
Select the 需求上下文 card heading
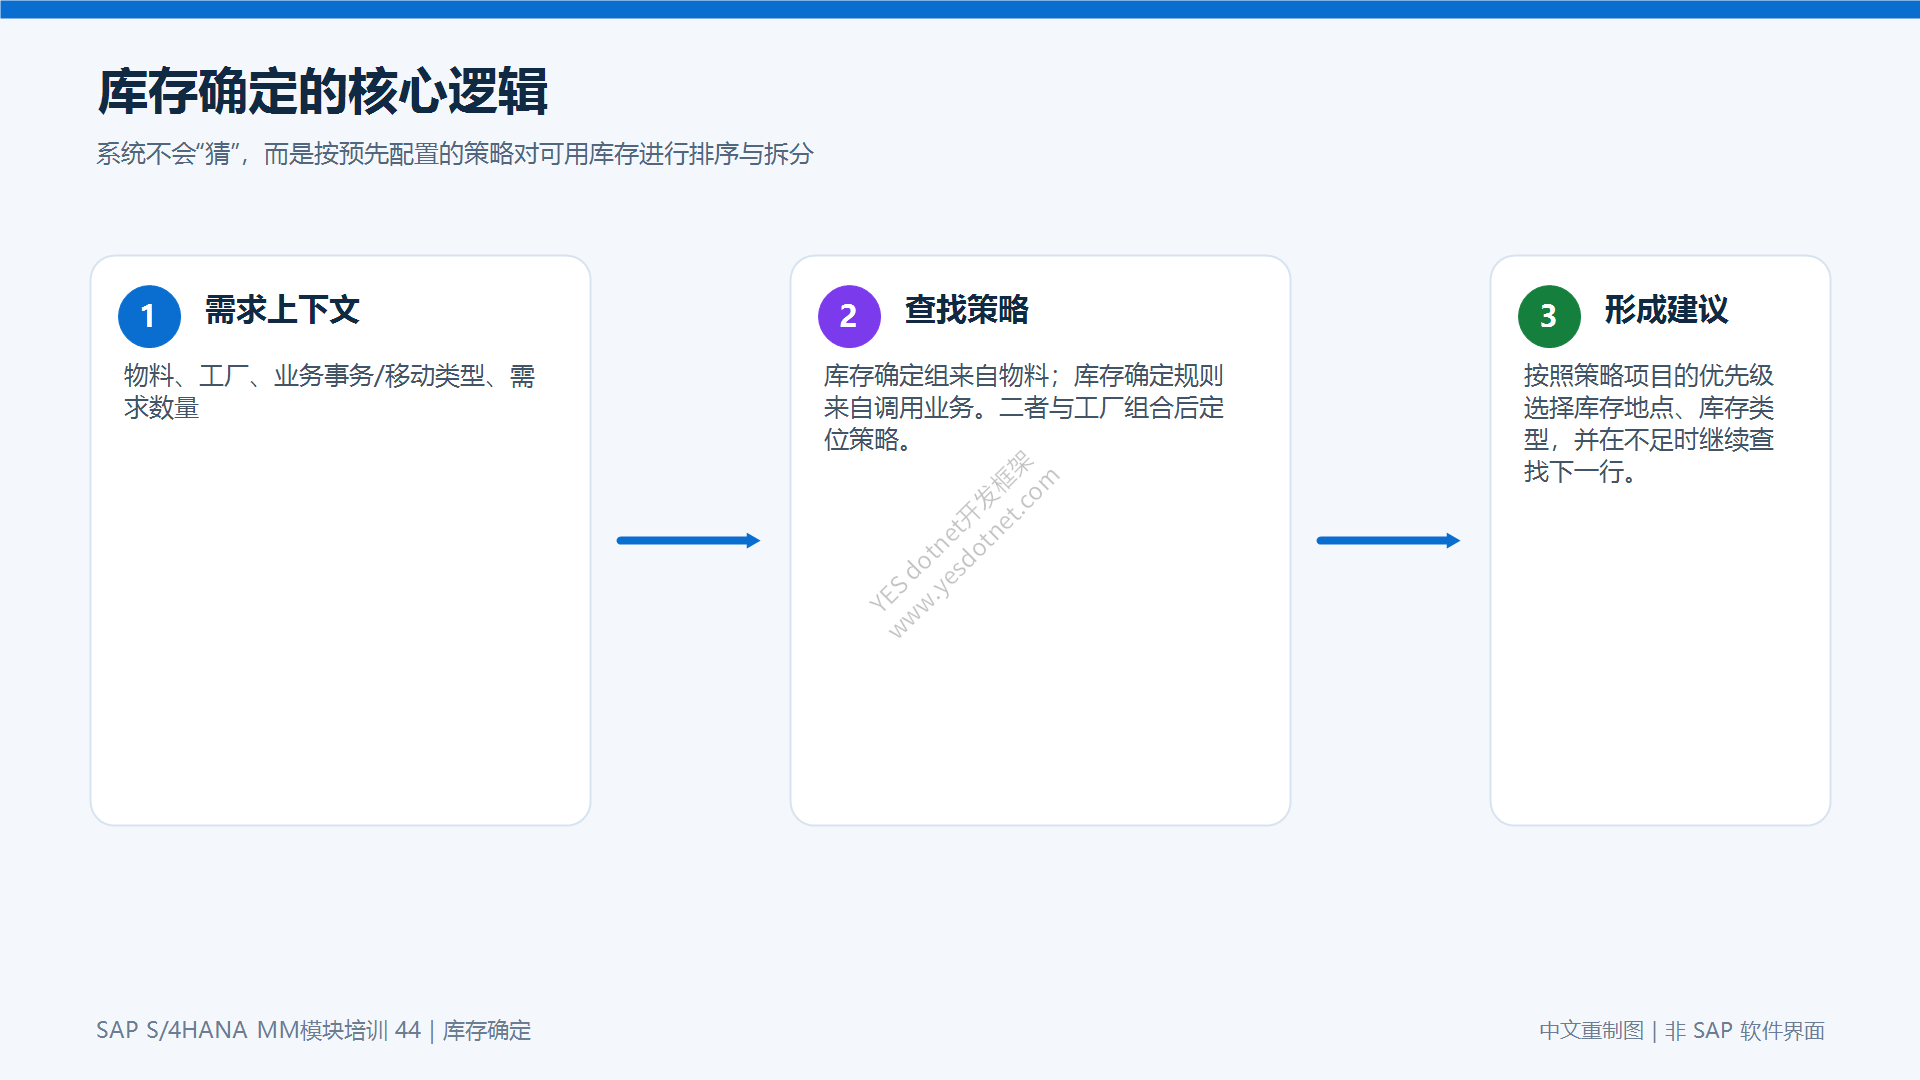click(282, 310)
